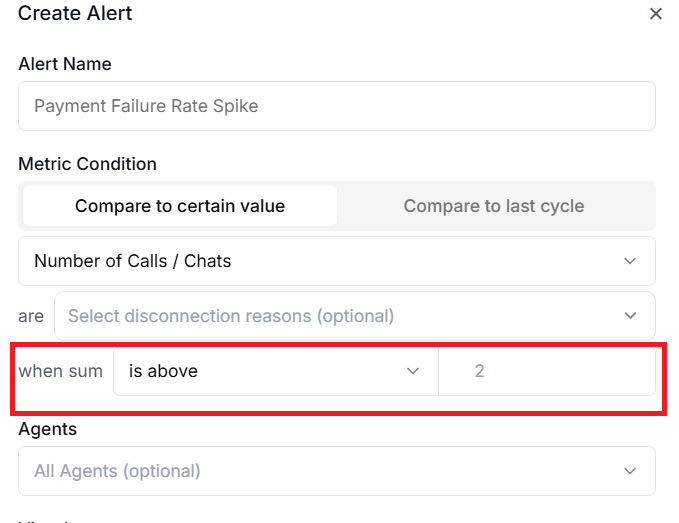Click the Alert Name input field

(x=336, y=106)
